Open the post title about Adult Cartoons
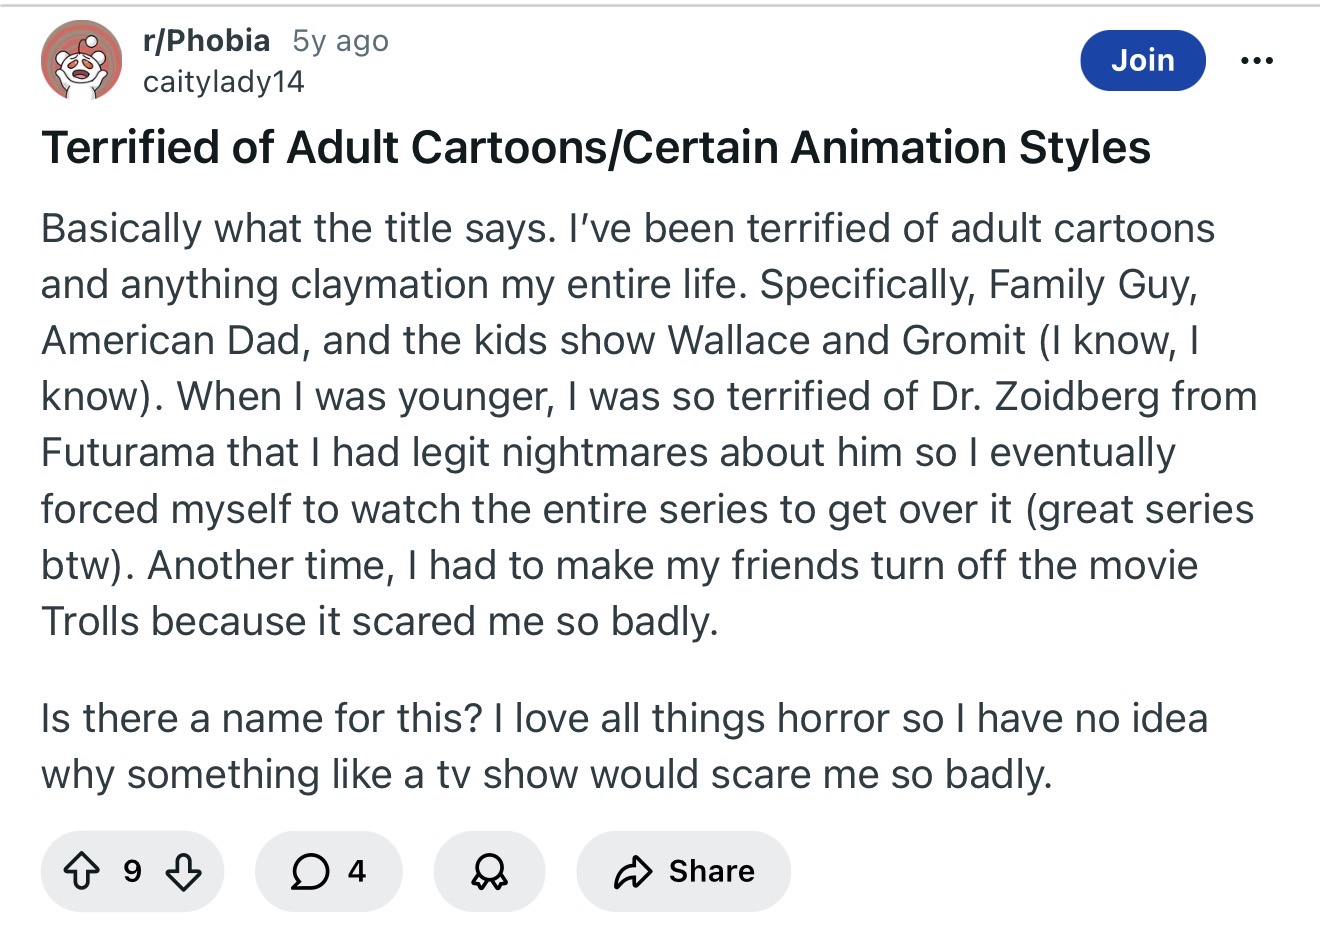Screen dimensions: 1320x931 click(595, 148)
